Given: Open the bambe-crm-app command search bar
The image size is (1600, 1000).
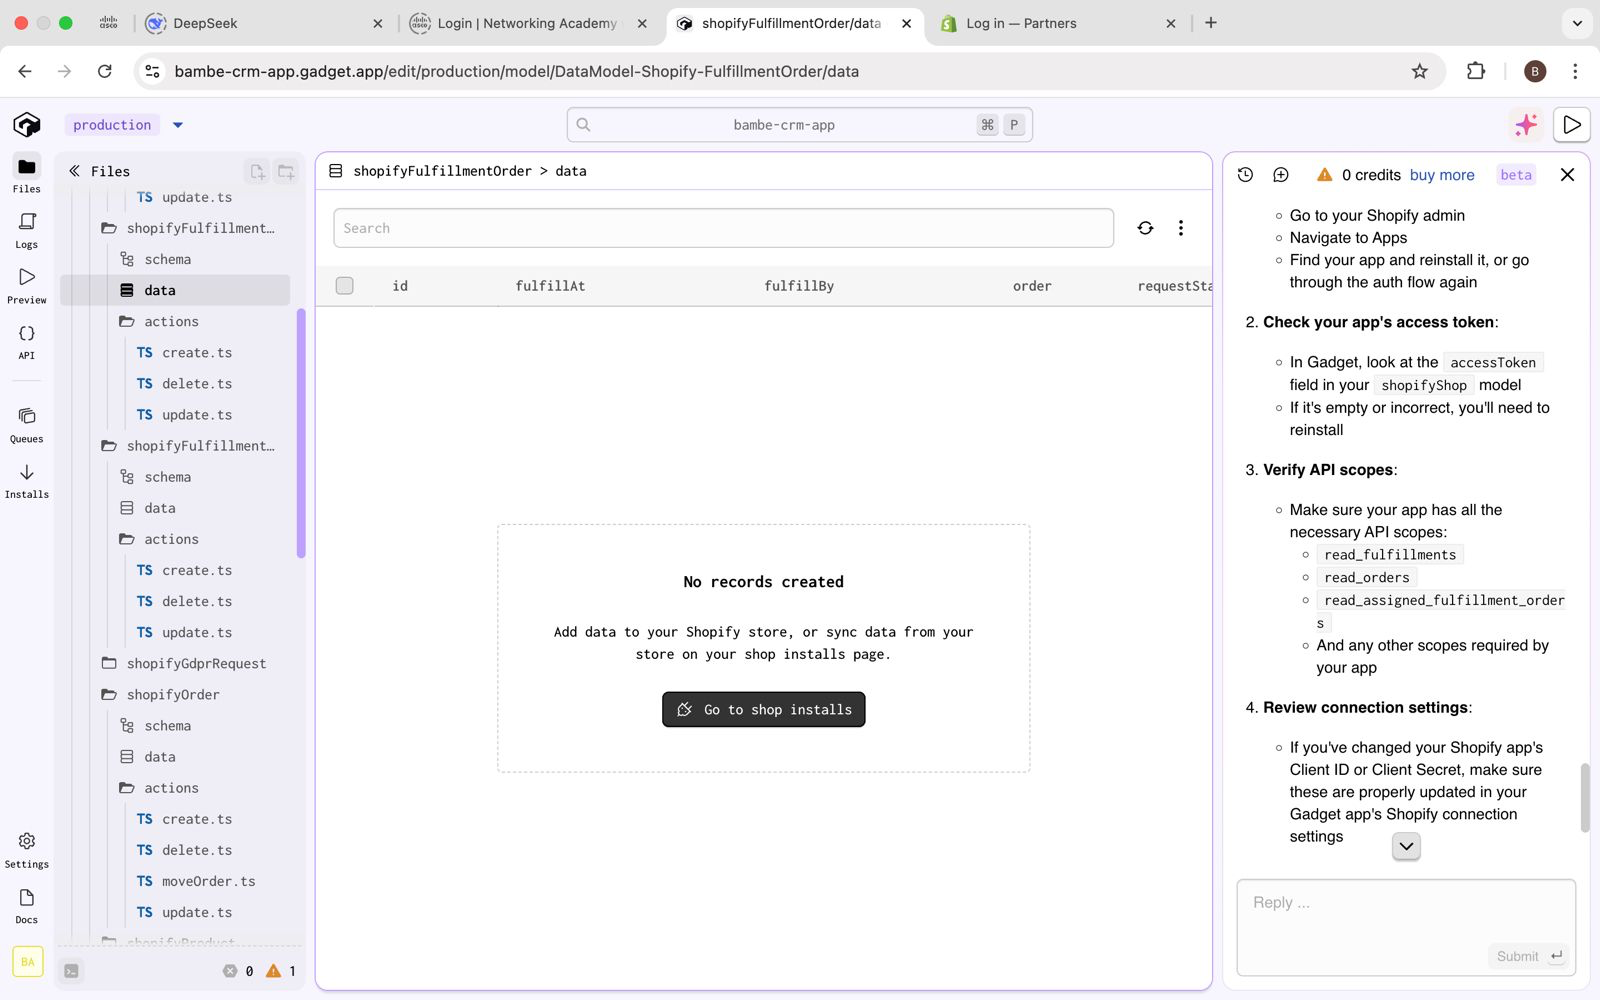Looking at the screenshot, I should pos(800,125).
